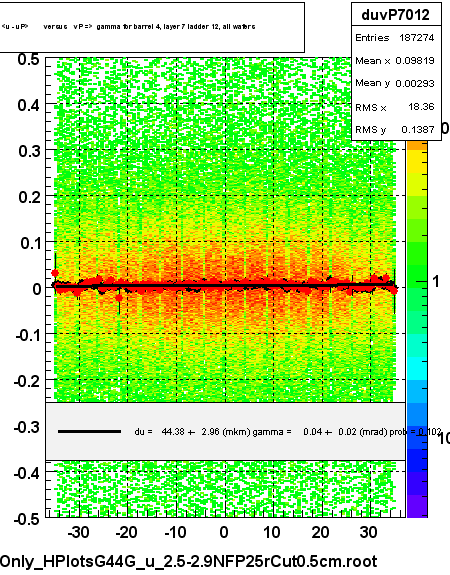Viewport: 450px width, 575px height.
Task: Click the x-axis label 30
Action: pos(368,532)
